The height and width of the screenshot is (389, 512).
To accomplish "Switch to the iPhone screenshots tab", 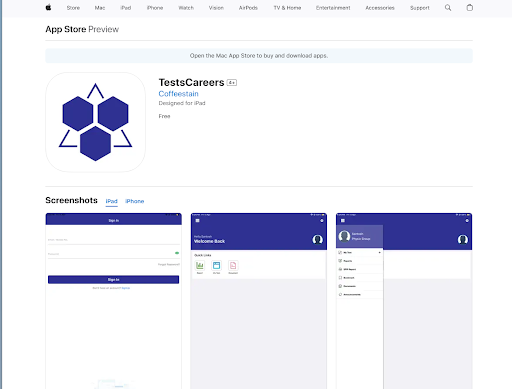I will 135,201.
